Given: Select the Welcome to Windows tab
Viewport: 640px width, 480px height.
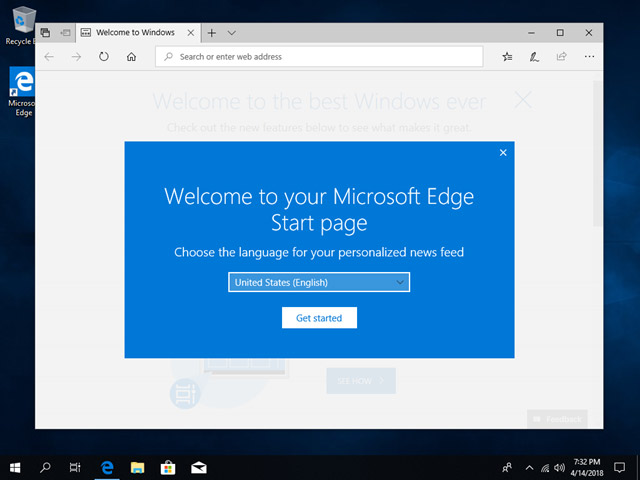Looking at the screenshot, I should tap(138, 33).
